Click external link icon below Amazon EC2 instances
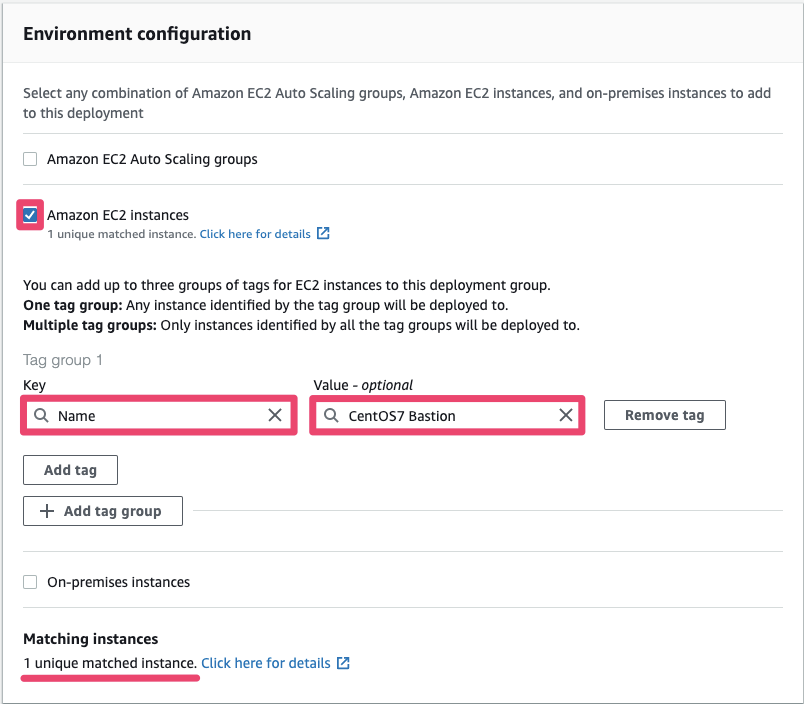The width and height of the screenshot is (804, 704). pyautogui.click(x=323, y=234)
